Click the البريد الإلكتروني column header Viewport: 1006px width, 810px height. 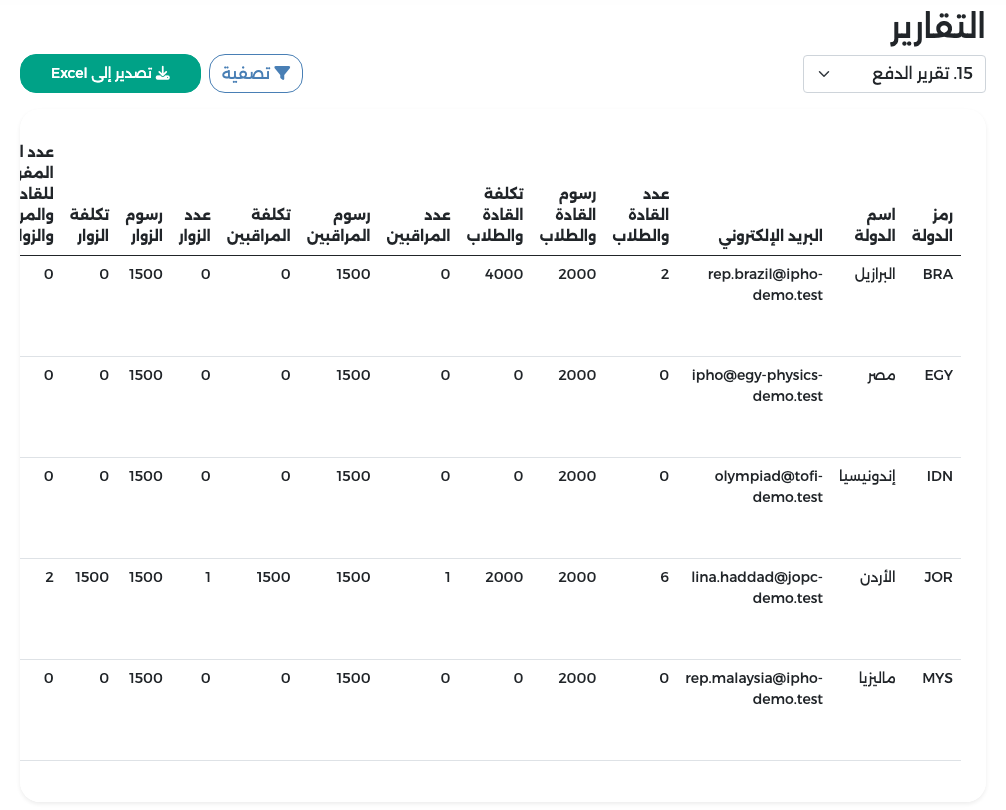pyautogui.click(x=771, y=236)
